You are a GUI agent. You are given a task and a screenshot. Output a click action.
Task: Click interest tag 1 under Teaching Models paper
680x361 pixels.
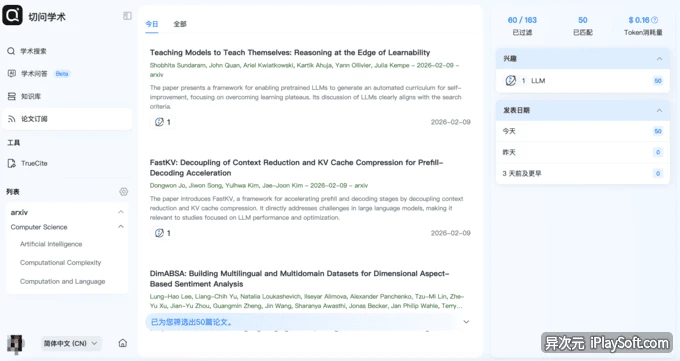[x=163, y=122]
